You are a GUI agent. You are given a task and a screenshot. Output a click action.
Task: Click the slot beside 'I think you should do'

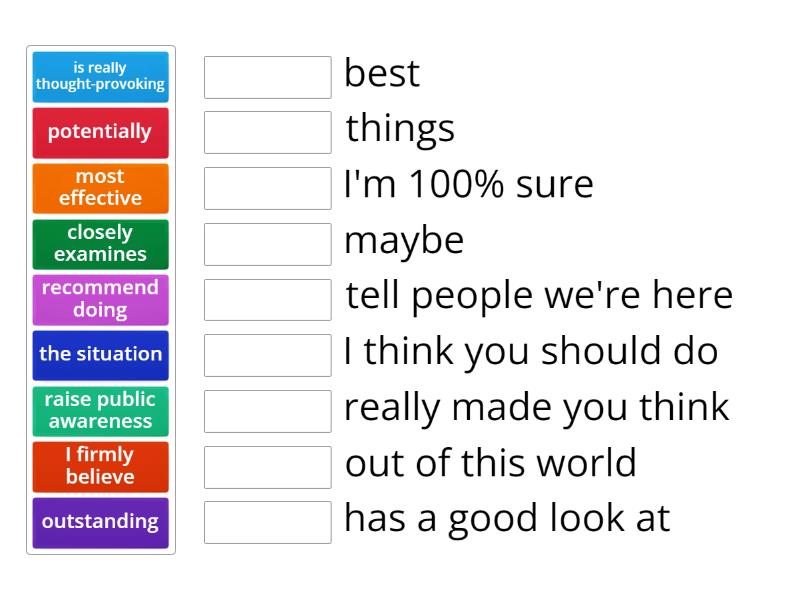pos(268,355)
